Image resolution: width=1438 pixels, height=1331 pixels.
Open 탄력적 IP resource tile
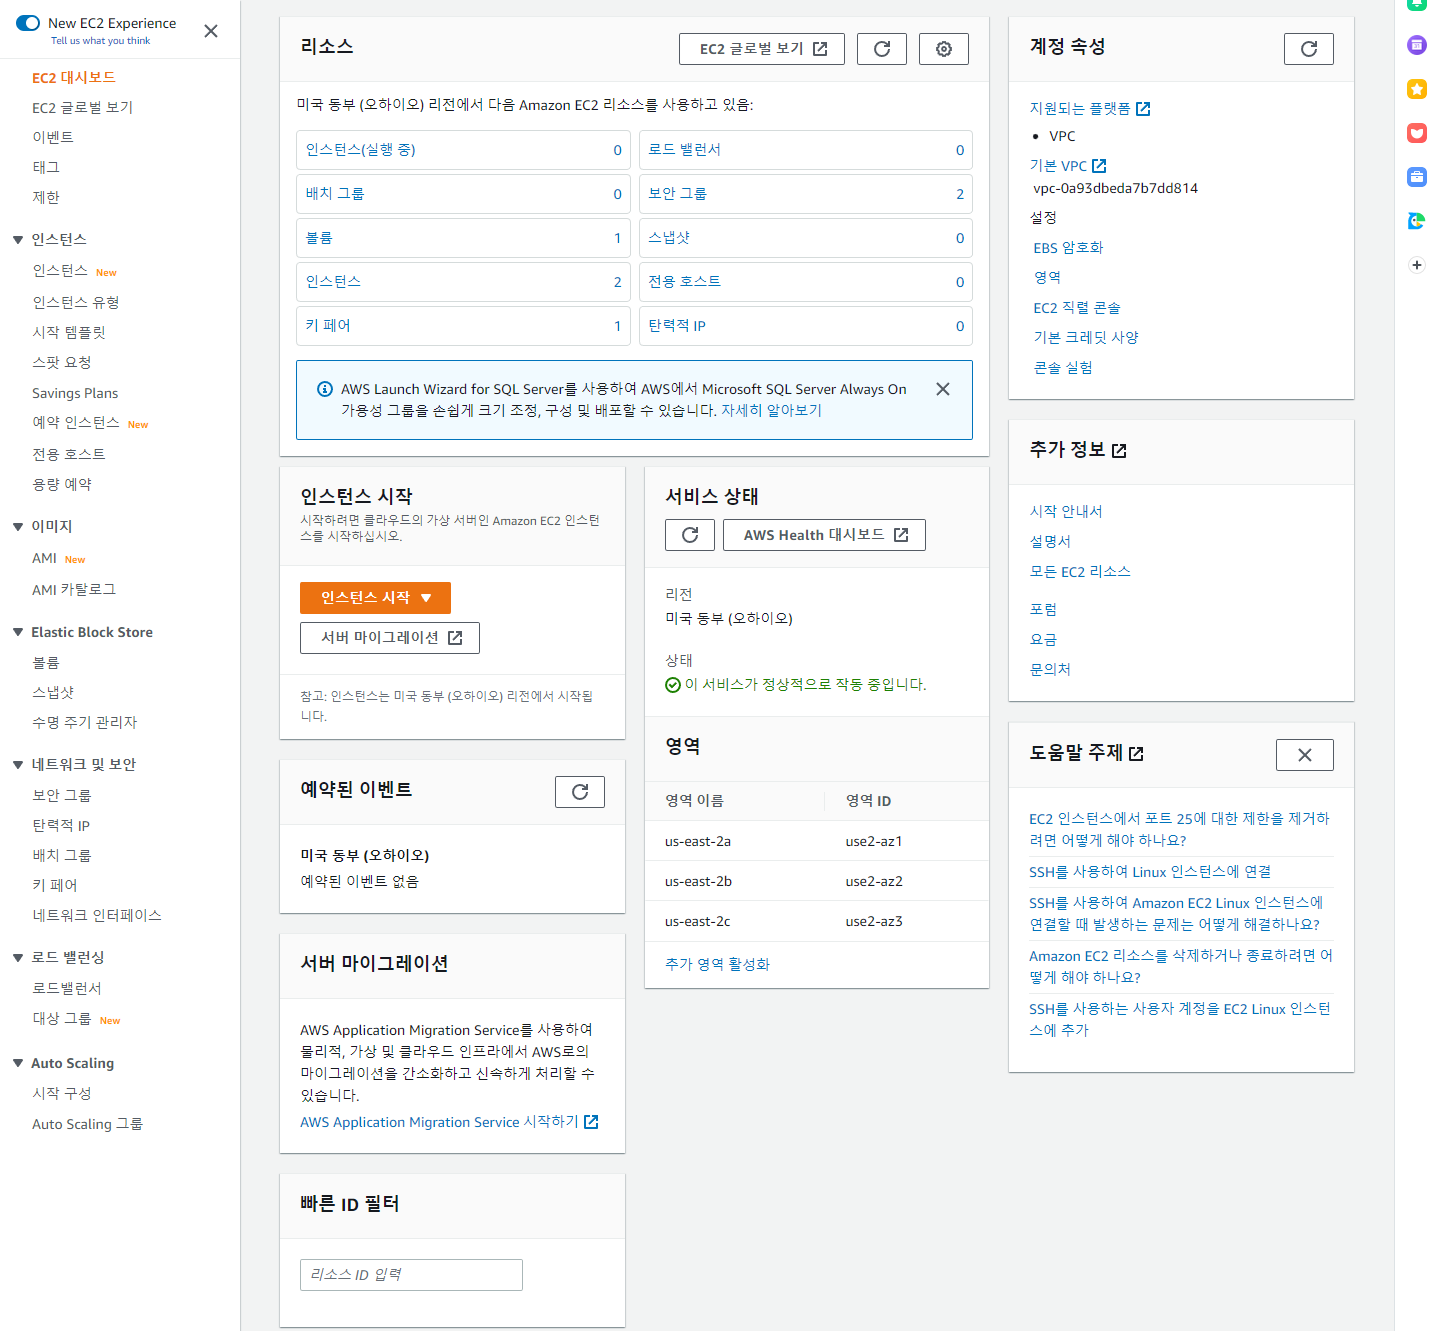point(806,326)
